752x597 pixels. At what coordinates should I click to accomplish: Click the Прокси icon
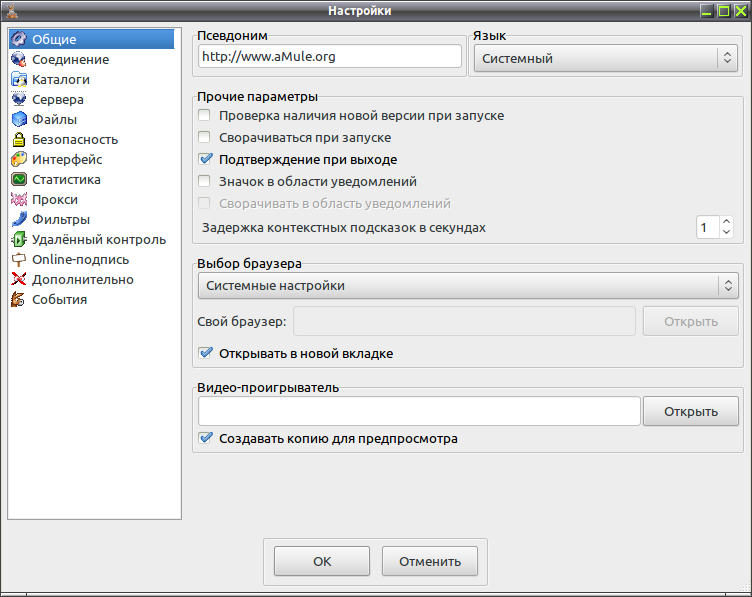[x=19, y=199]
